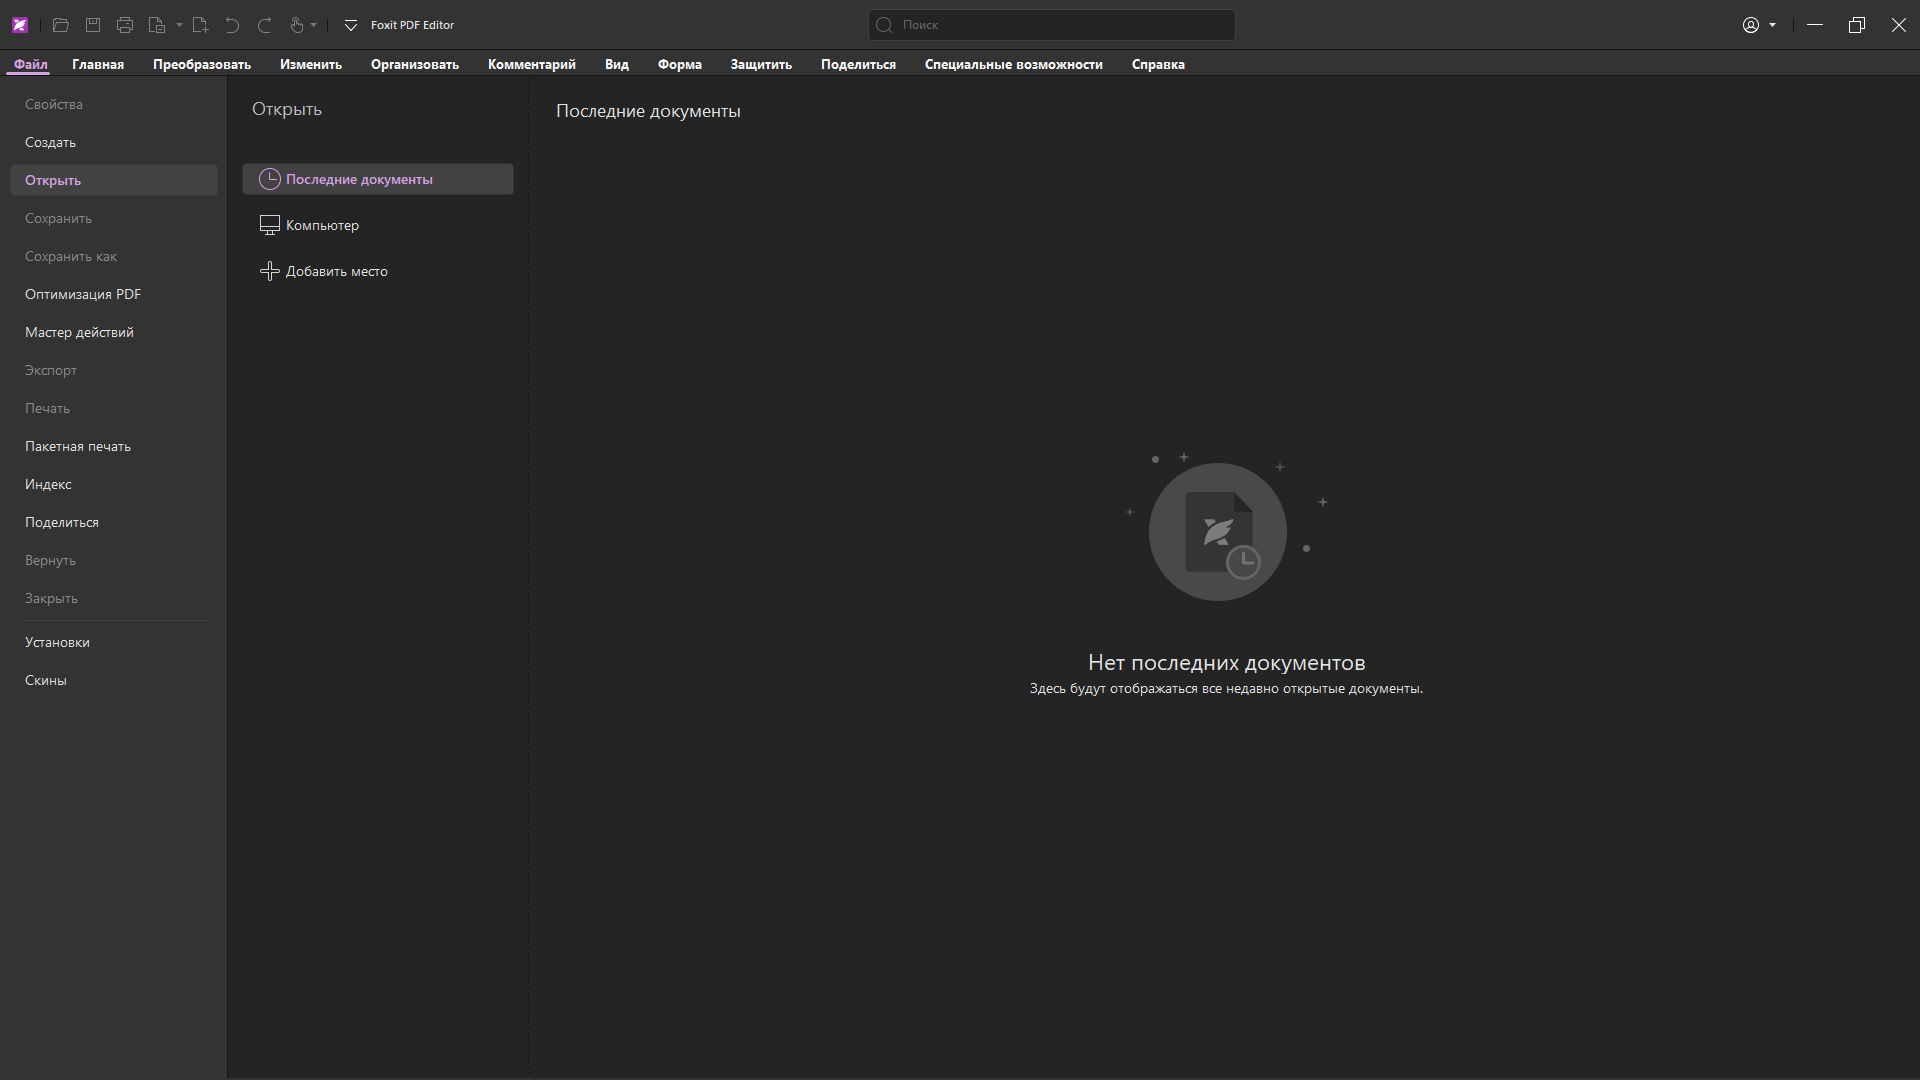Click the clock icon beside Последние документы
1920x1080 pixels.
(269, 179)
